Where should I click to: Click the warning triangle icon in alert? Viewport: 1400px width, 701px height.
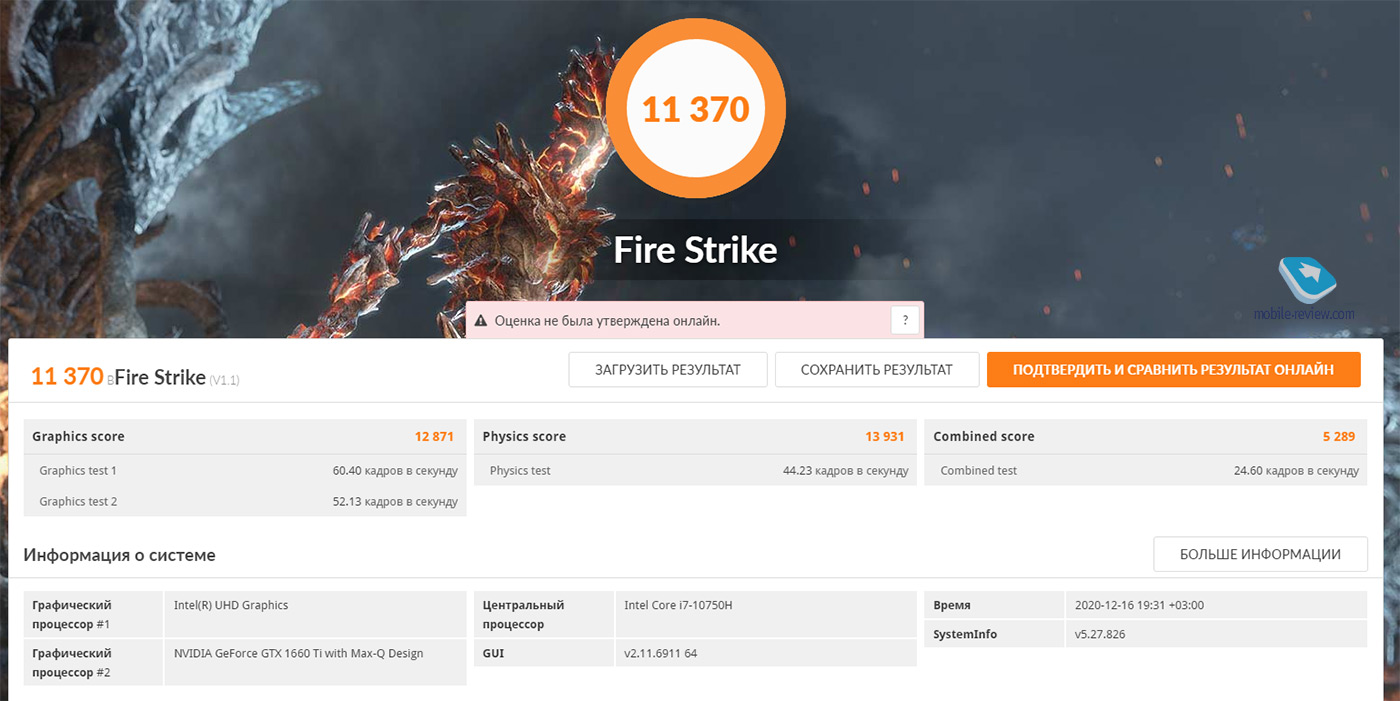click(x=480, y=321)
